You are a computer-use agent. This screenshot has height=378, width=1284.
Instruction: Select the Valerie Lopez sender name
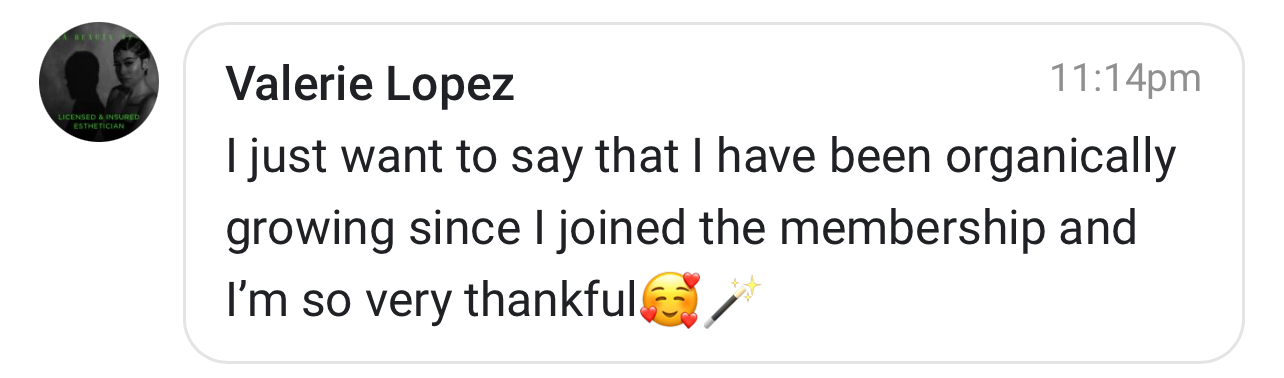(370, 87)
